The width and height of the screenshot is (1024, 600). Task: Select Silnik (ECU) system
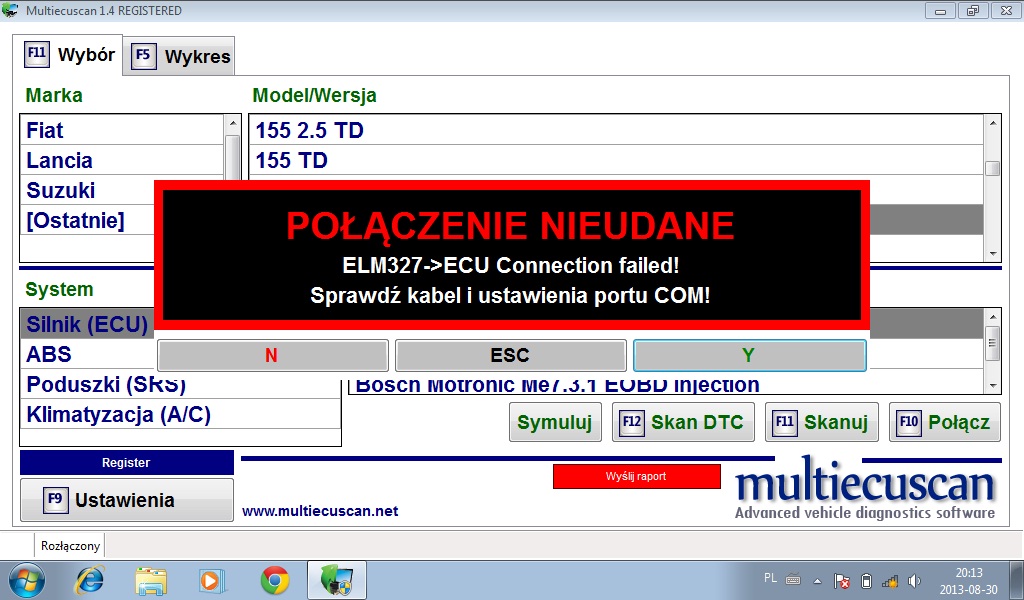point(88,324)
